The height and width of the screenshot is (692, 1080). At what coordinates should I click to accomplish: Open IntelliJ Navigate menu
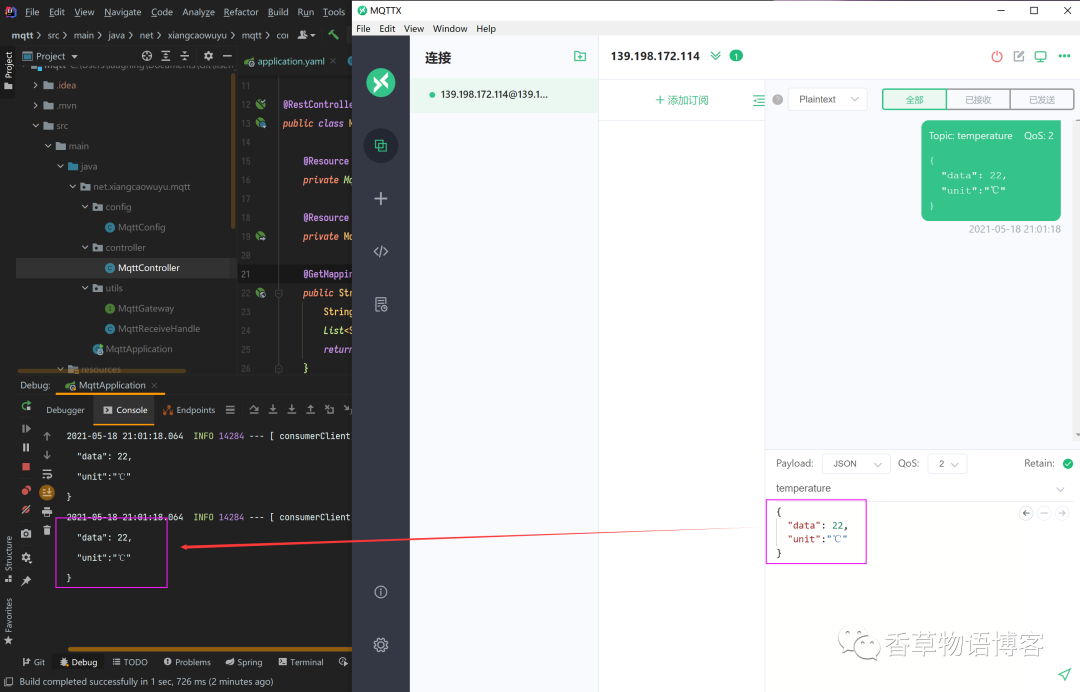click(123, 12)
